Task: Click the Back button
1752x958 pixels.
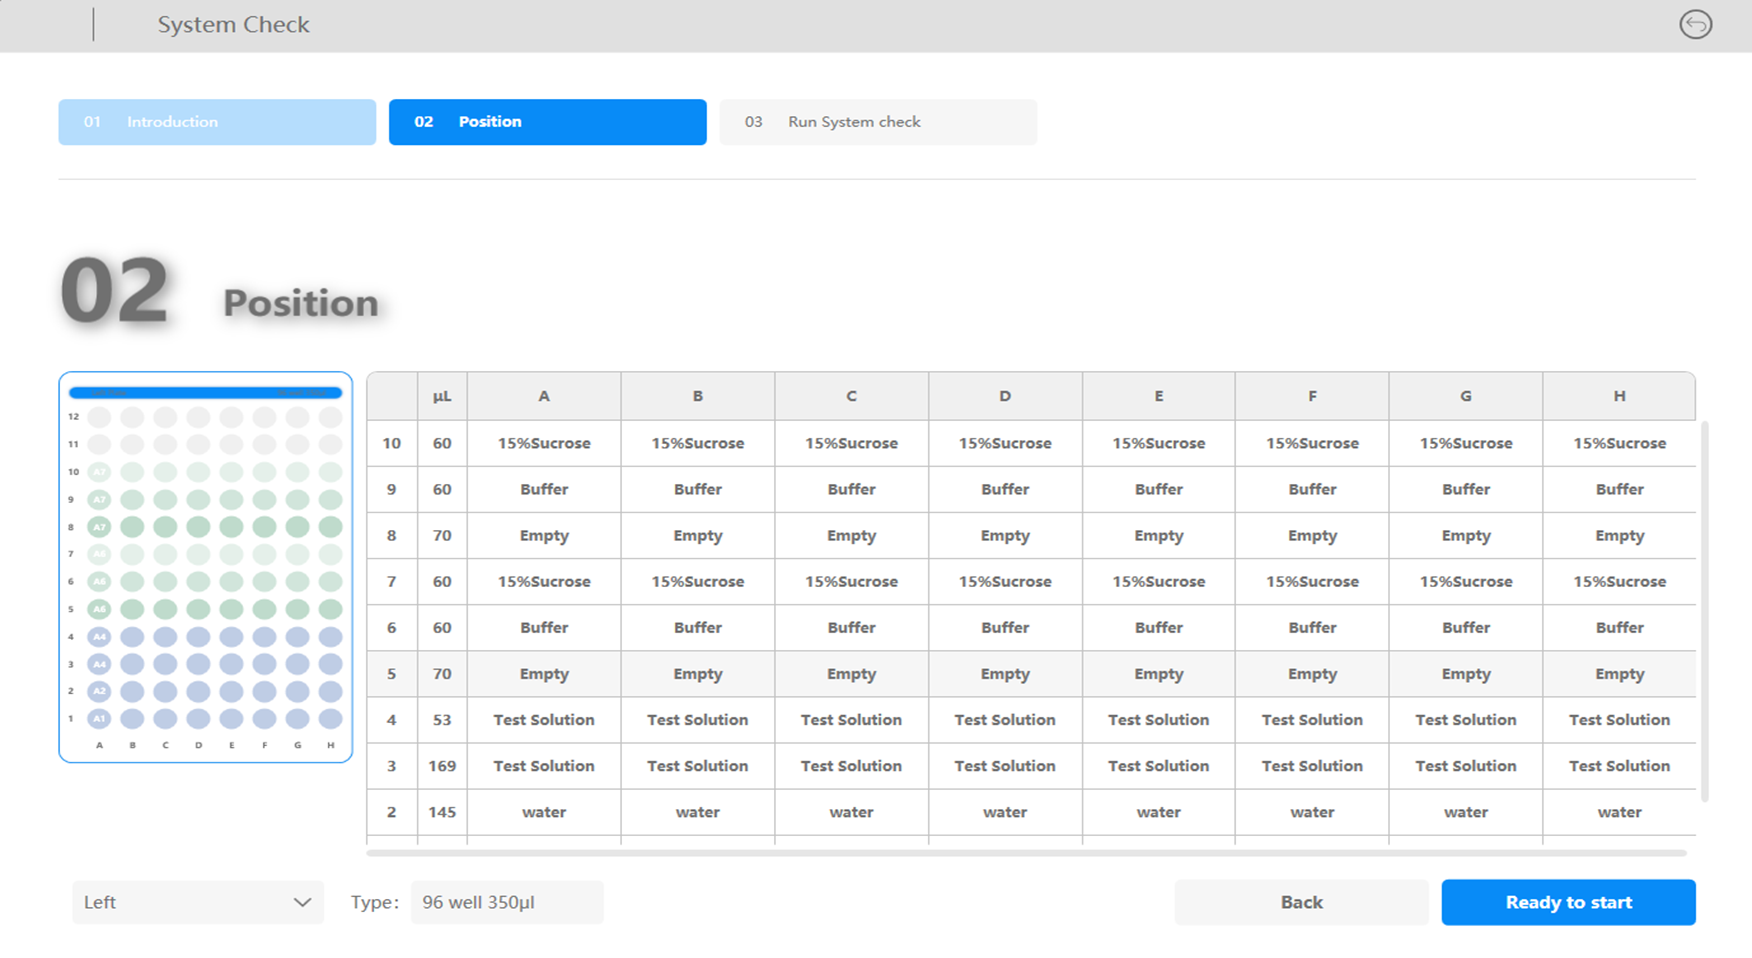Action: click(1301, 902)
